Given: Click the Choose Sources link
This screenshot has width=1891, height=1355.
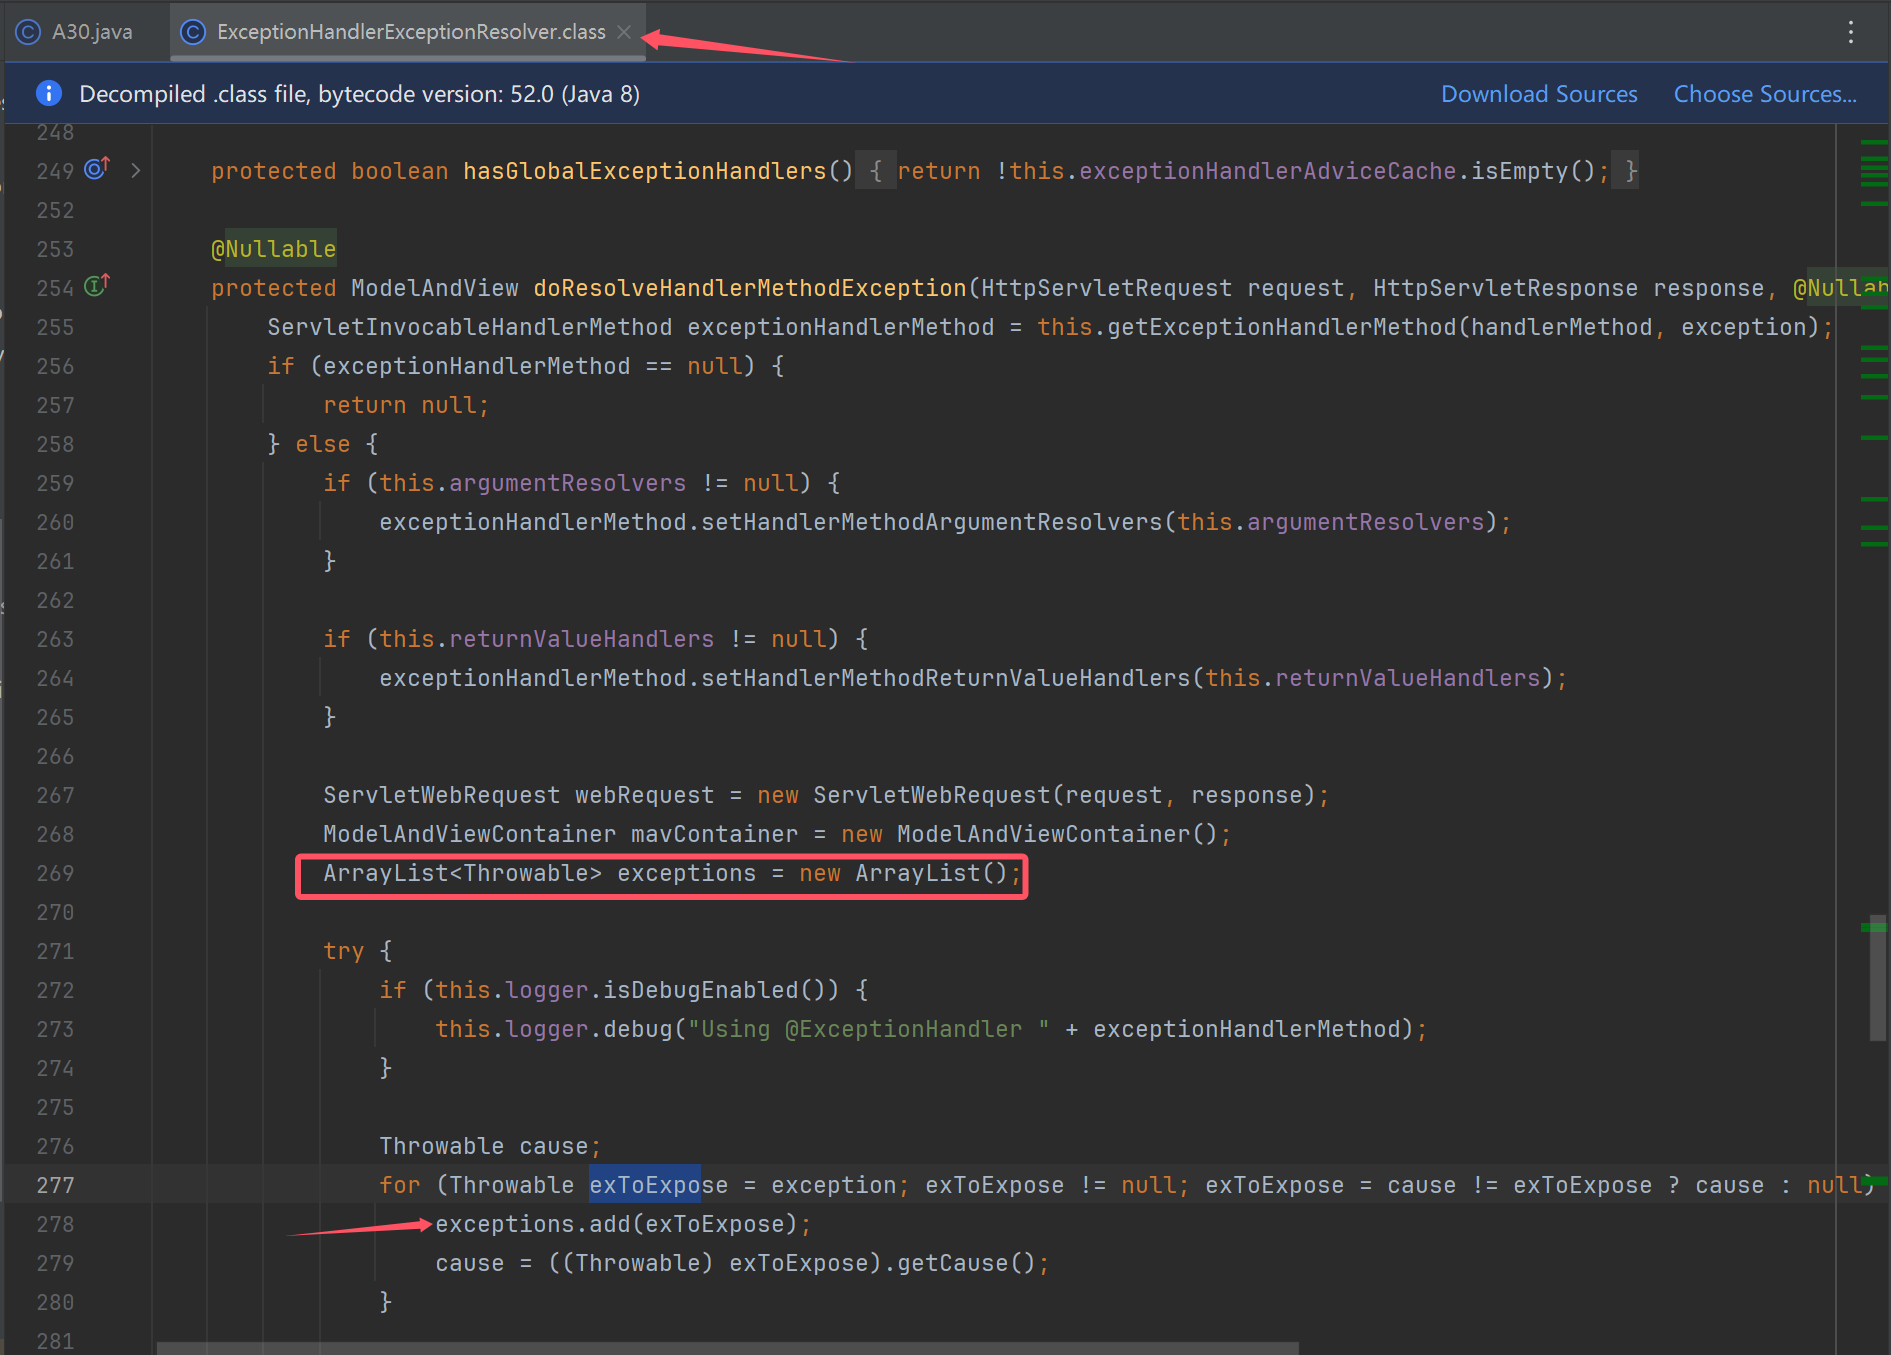Looking at the screenshot, I should 1765,94.
